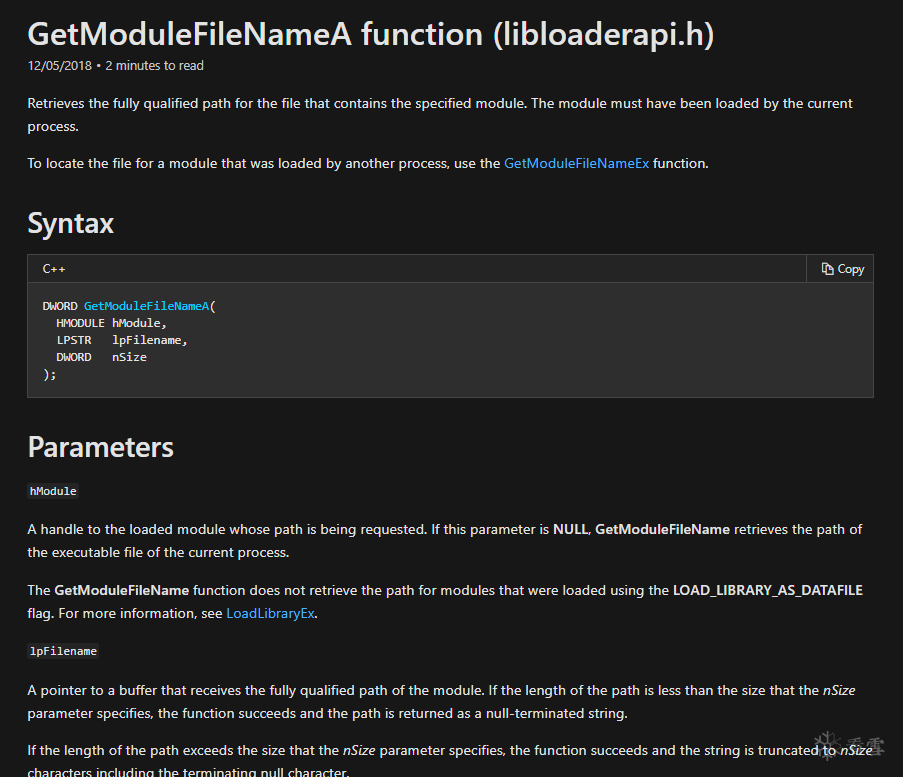Viewport: 903px width, 777px height.
Task: Click nSize argument in the code block
Action: click(129, 357)
